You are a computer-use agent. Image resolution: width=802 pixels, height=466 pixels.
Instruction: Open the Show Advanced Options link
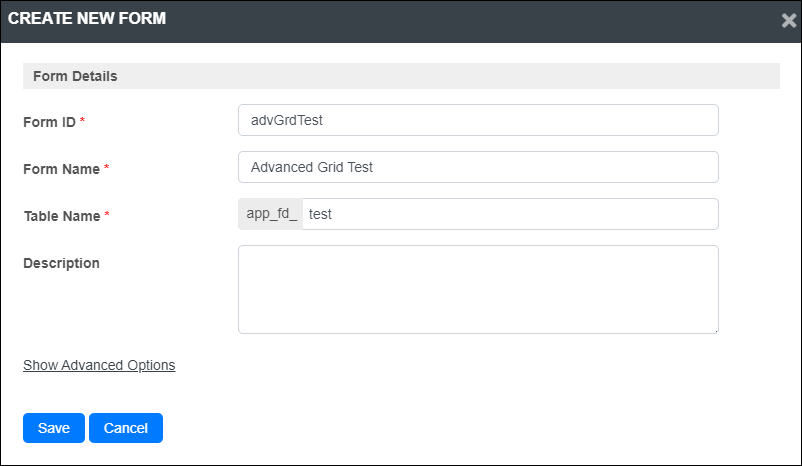(x=99, y=365)
